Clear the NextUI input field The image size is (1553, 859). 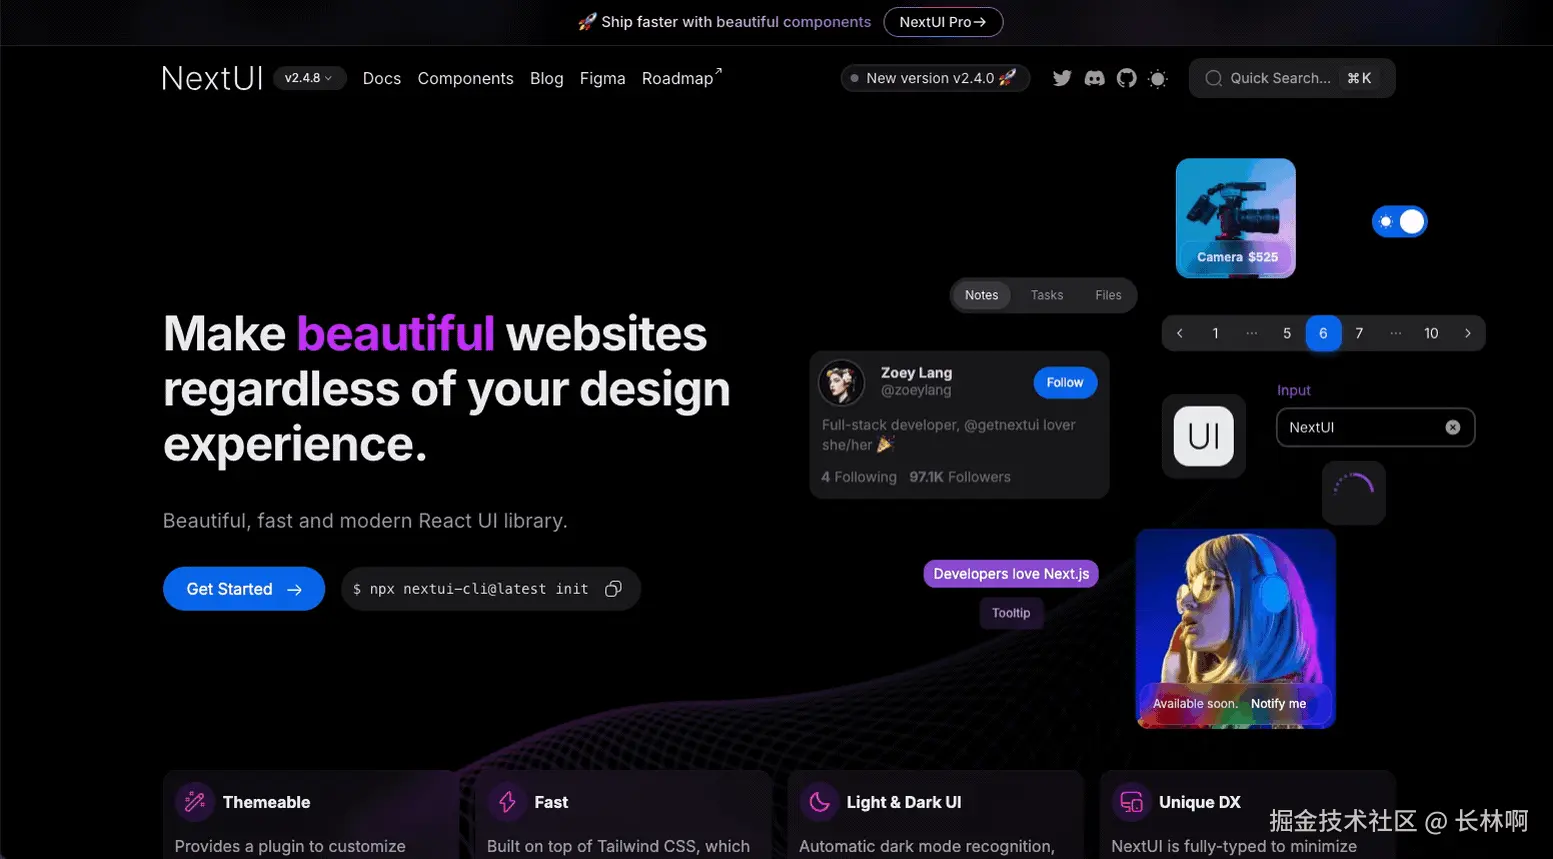[x=1453, y=427]
